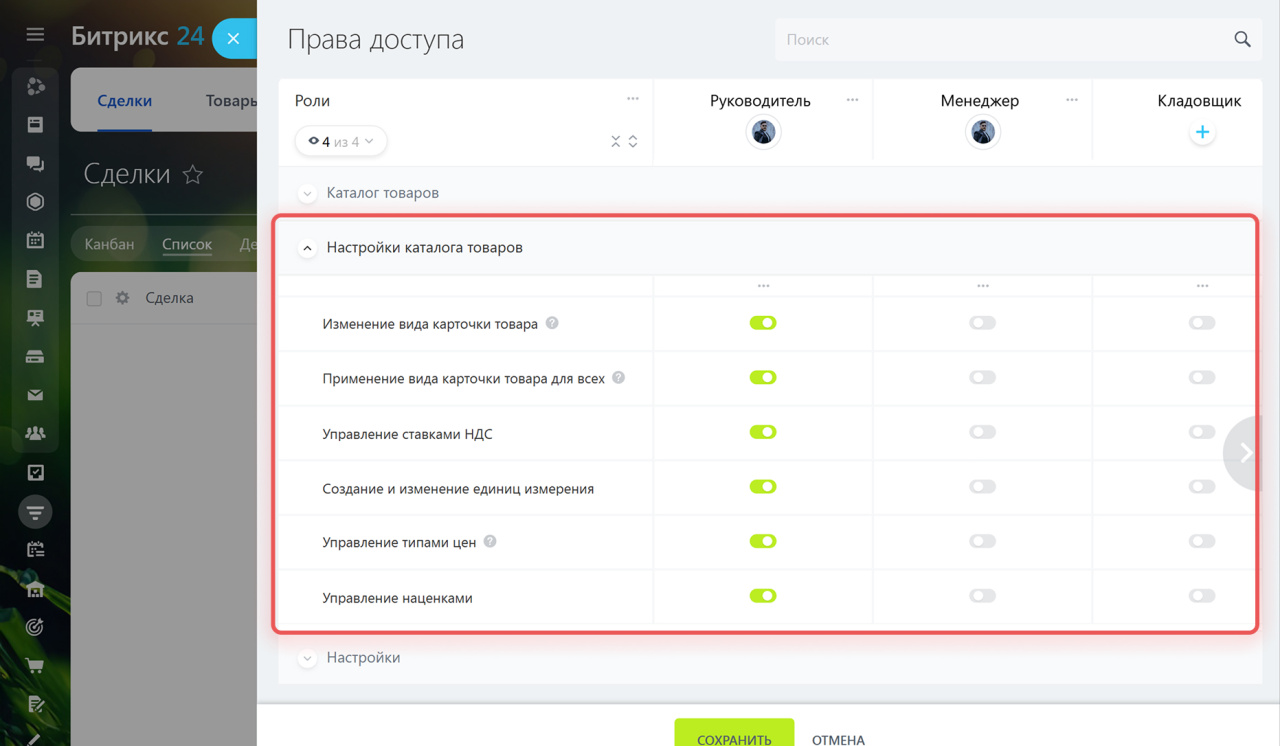Select the Канбан view
This screenshot has height=746, width=1280.
(109, 244)
